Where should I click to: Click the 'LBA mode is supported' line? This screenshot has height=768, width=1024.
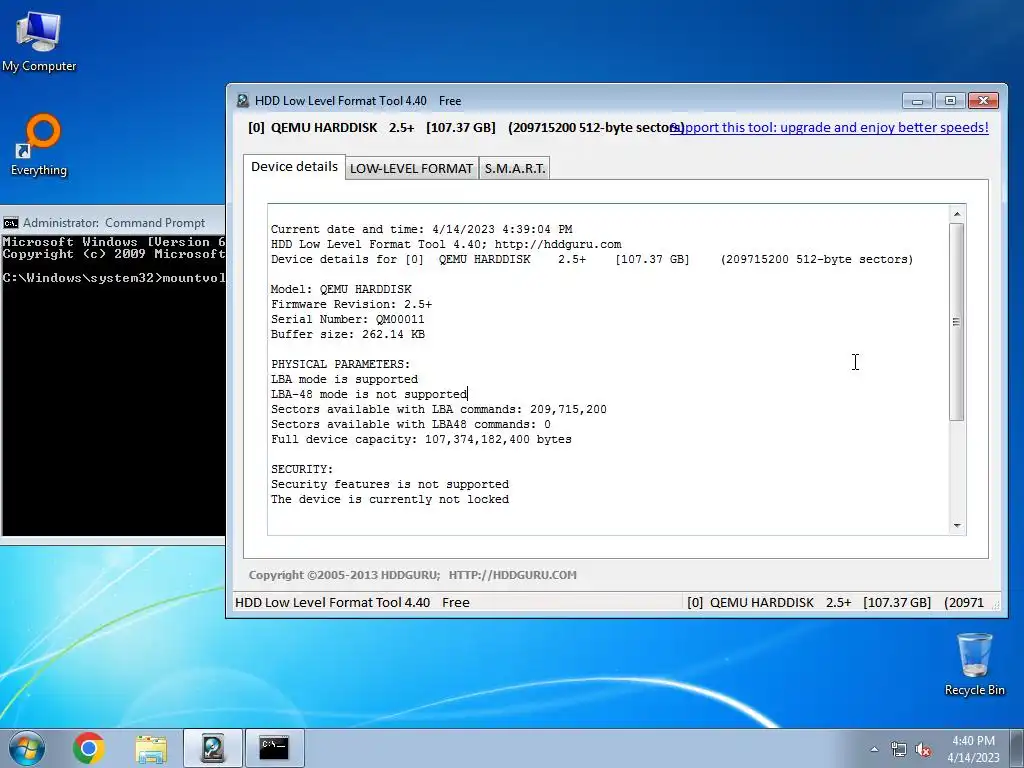pyautogui.click(x=344, y=379)
